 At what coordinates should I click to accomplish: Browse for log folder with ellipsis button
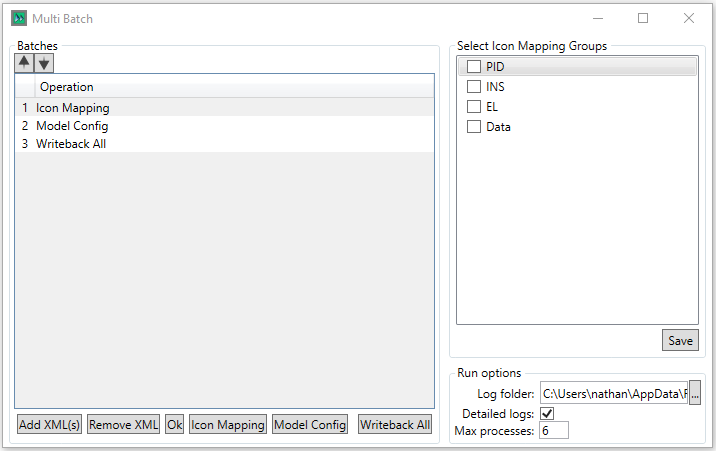click(695, 394)
